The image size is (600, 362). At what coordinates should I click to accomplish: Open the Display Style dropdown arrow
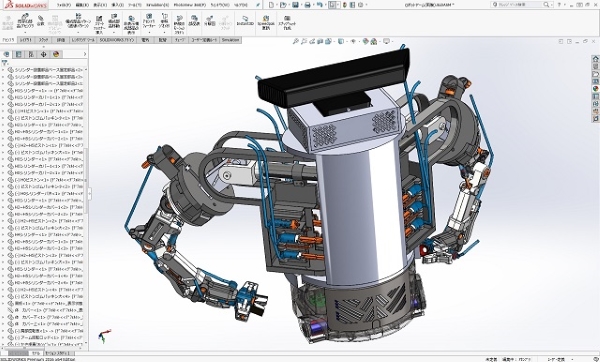(x=346, y=41)
